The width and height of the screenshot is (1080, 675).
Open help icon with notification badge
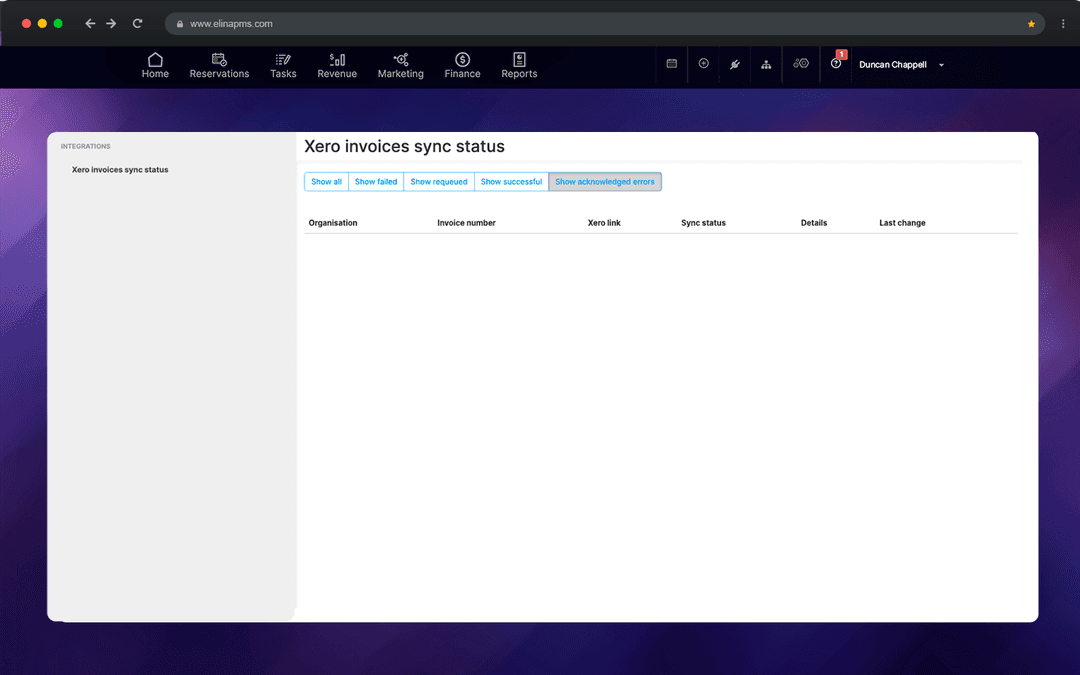836,63
